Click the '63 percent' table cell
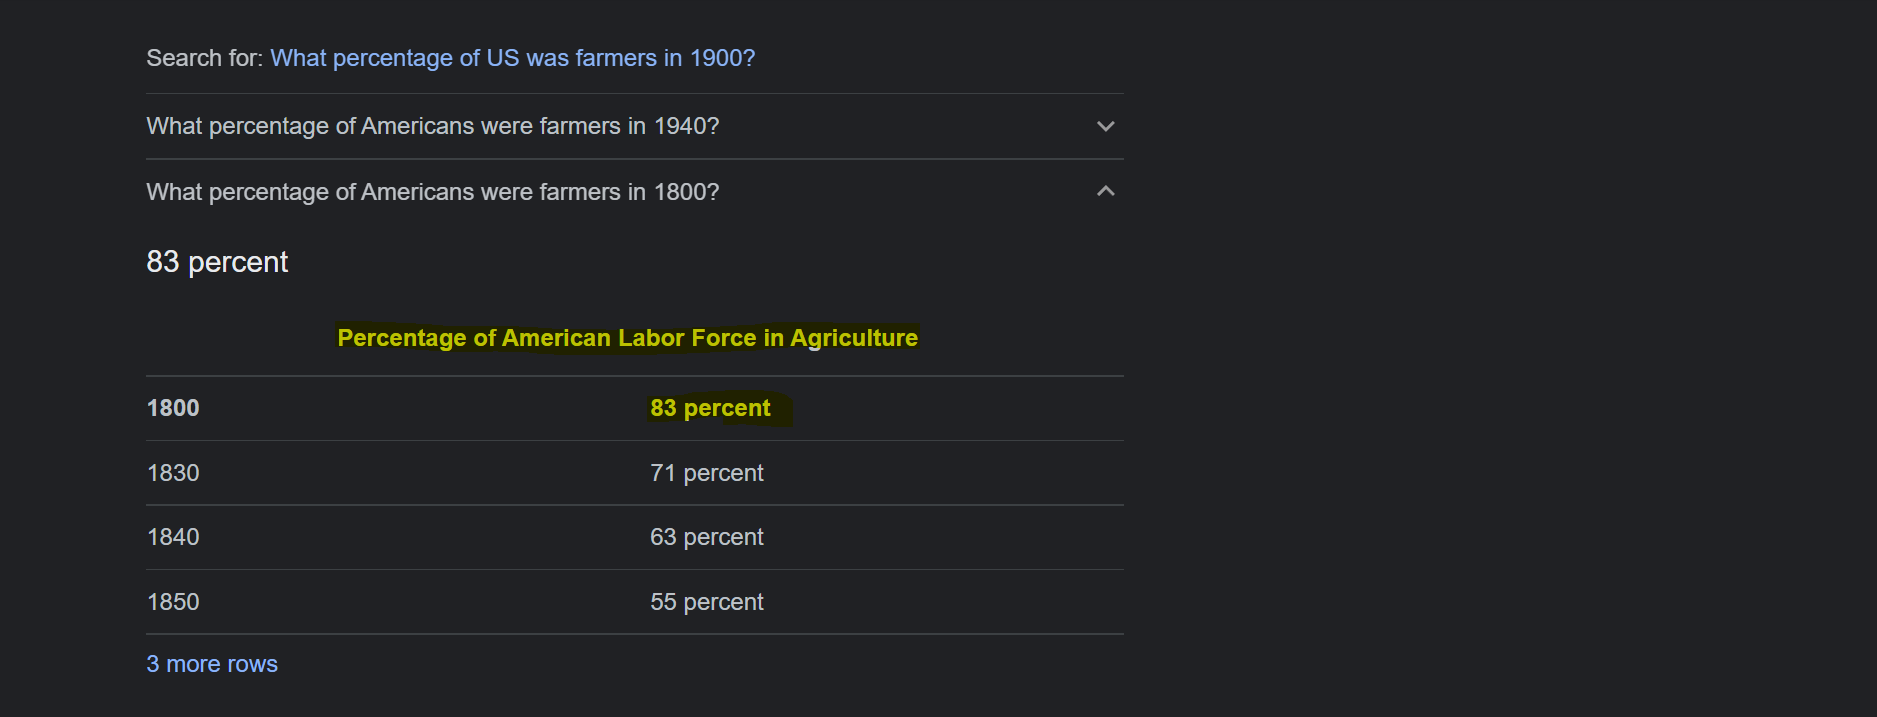 click(x=706, y=537)
